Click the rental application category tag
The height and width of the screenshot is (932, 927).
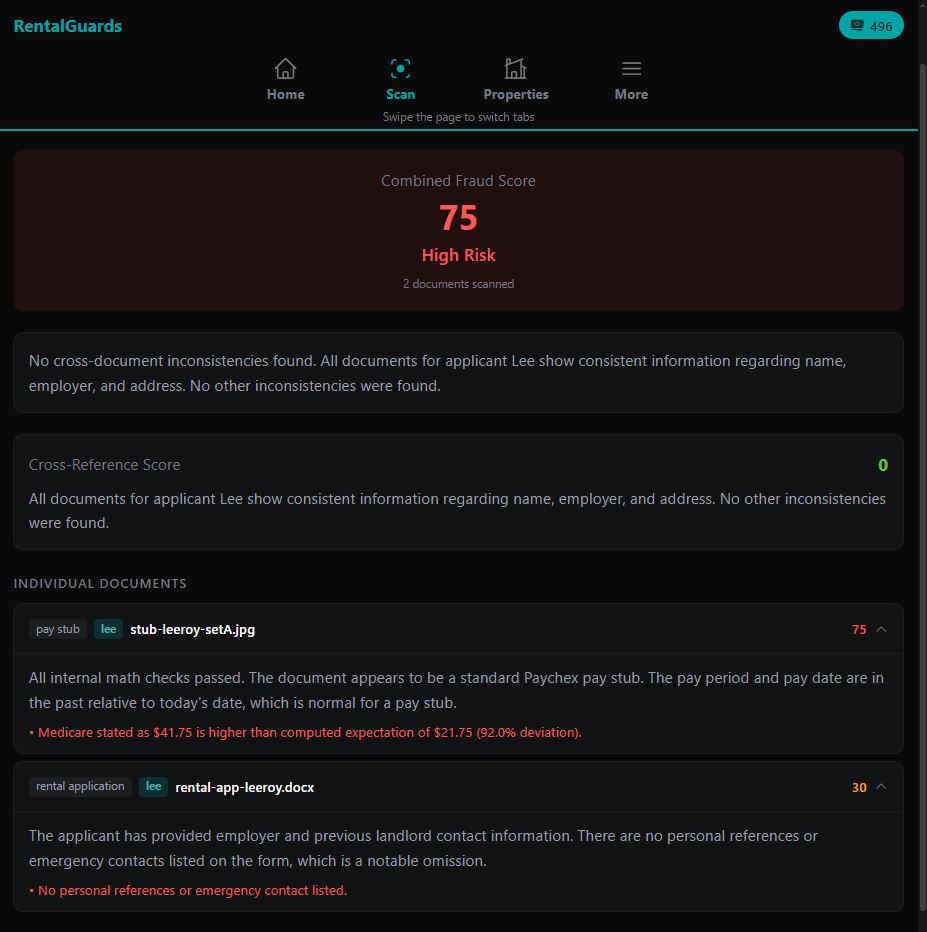79,787
